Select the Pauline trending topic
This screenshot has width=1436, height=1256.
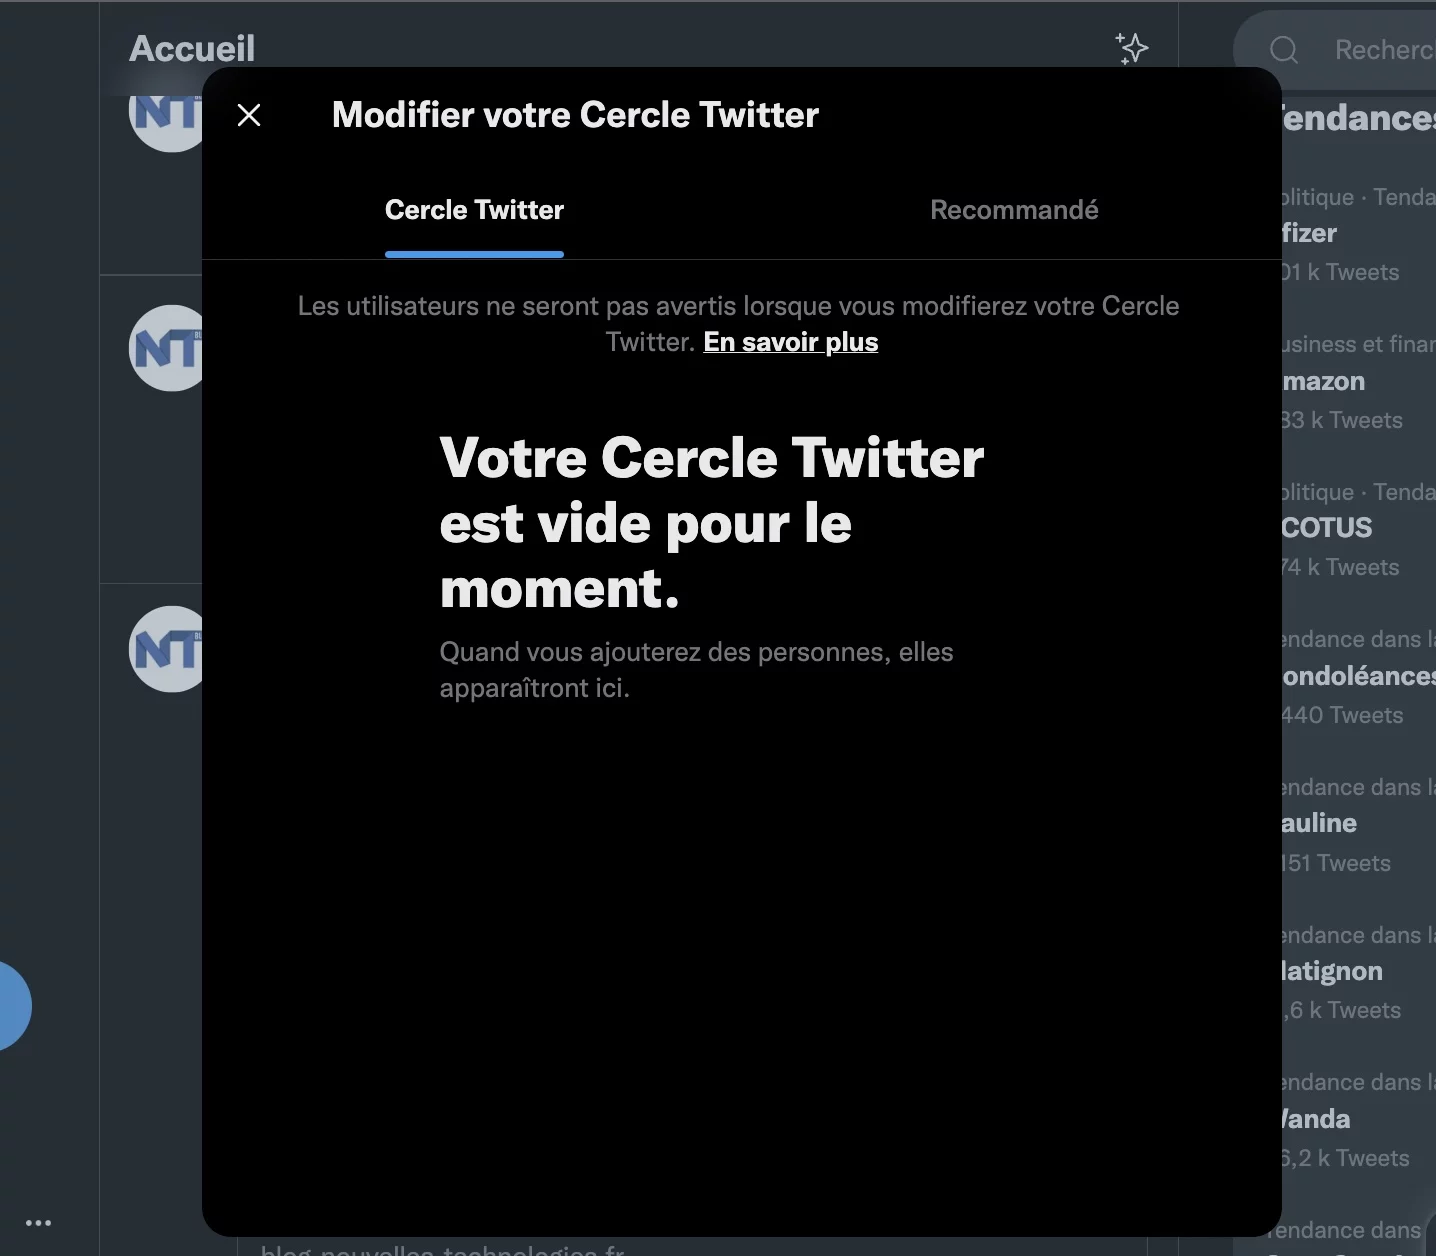pyautogui.click(x=1319, y=823)
